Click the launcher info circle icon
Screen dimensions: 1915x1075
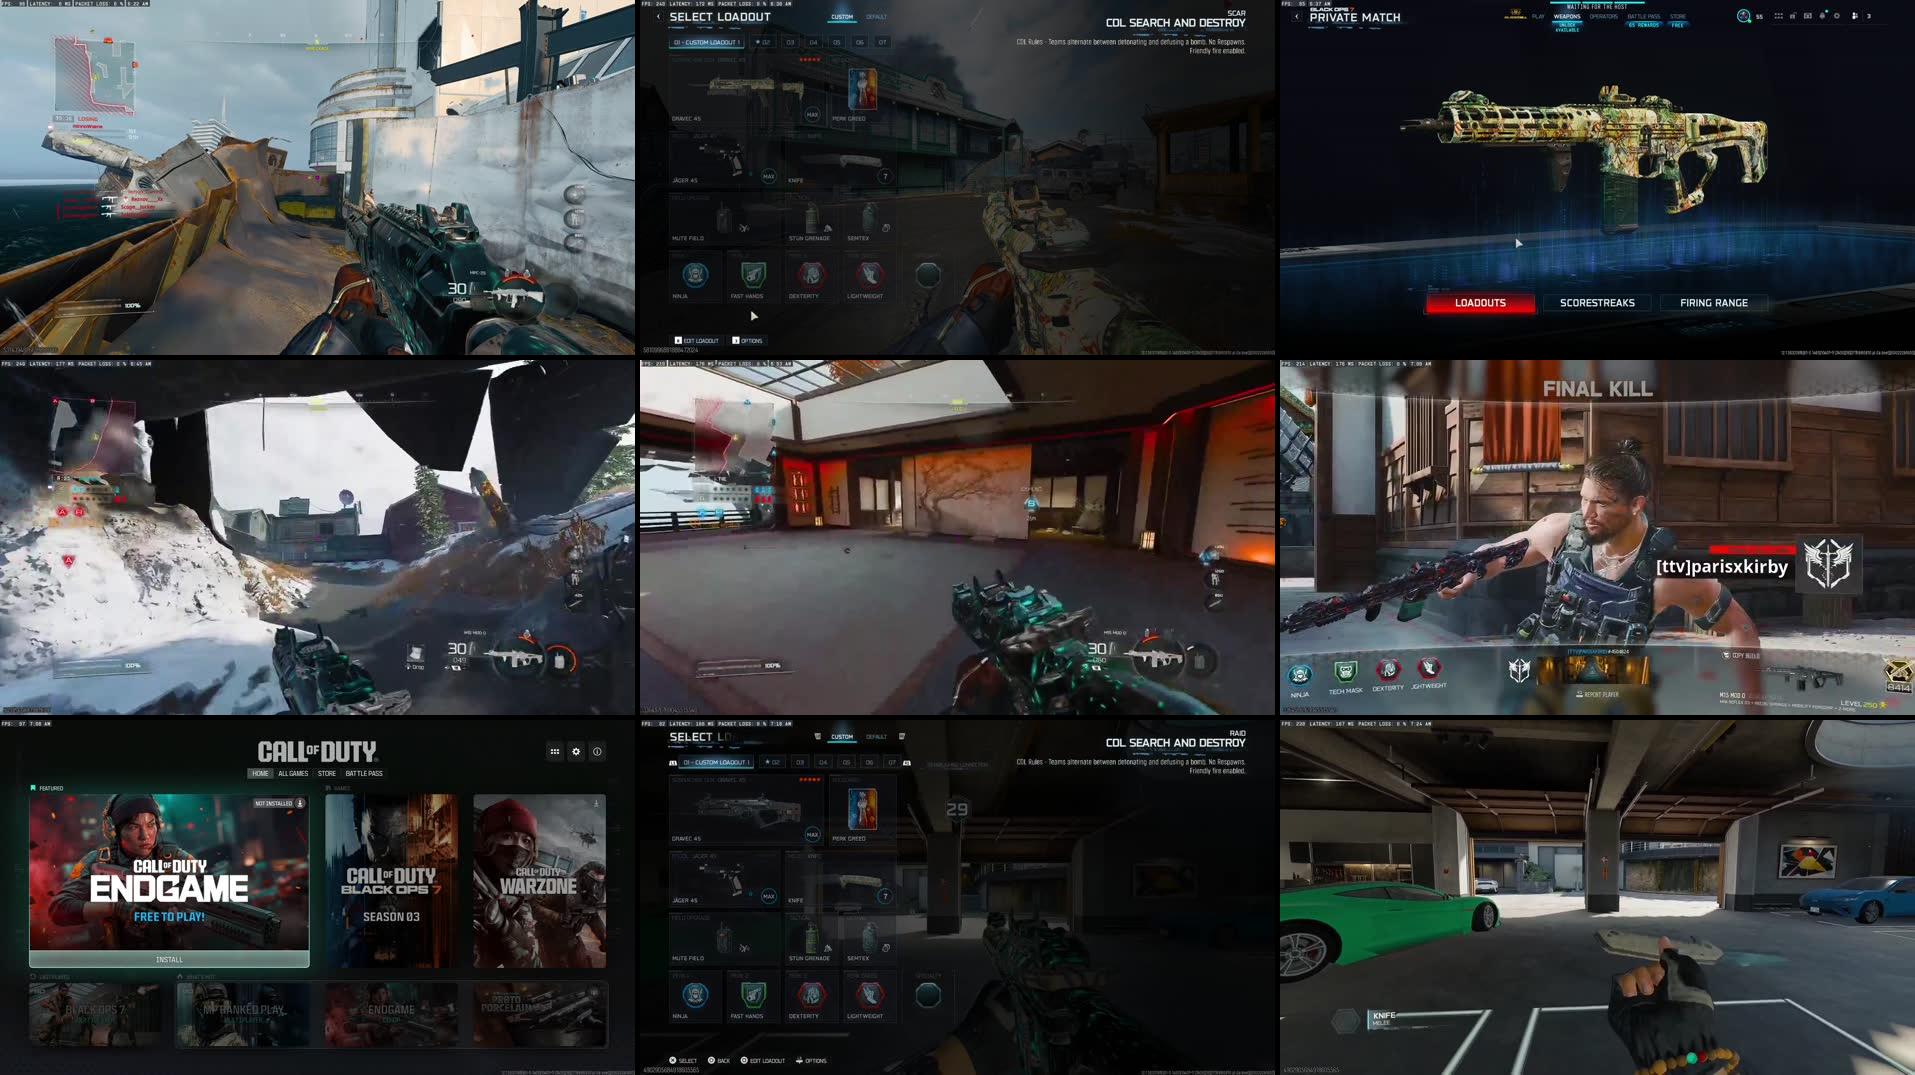597,751
